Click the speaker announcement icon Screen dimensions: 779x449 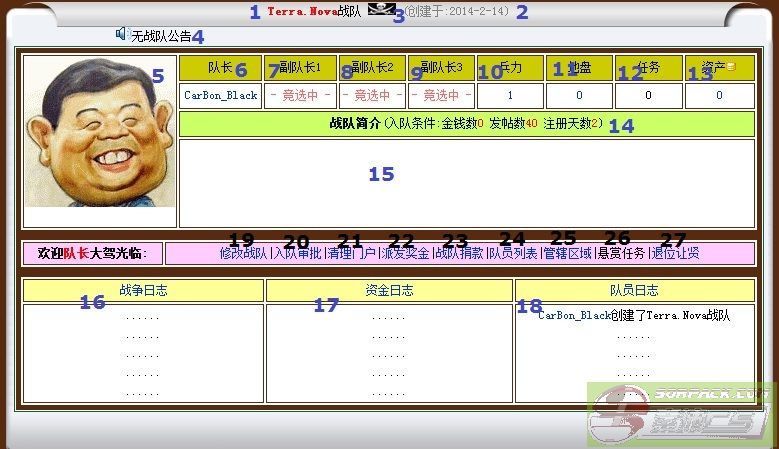click(x=122, y=34)
